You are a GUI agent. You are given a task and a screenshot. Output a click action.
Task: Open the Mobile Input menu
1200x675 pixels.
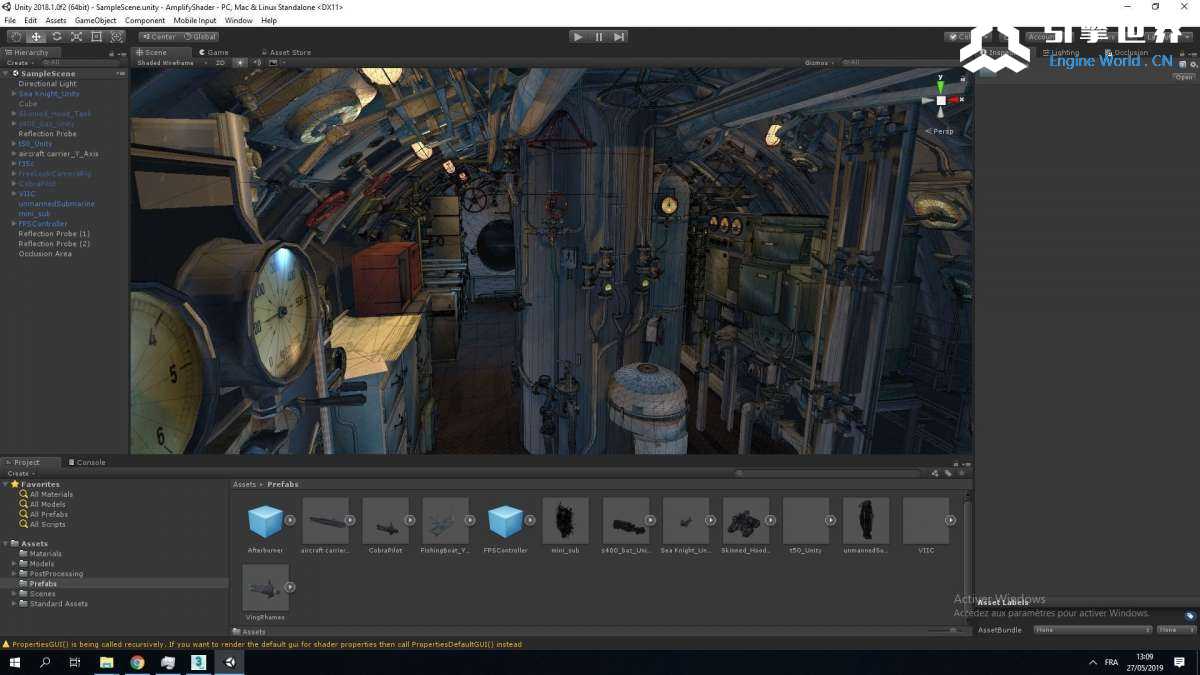[x=195, y=20]
